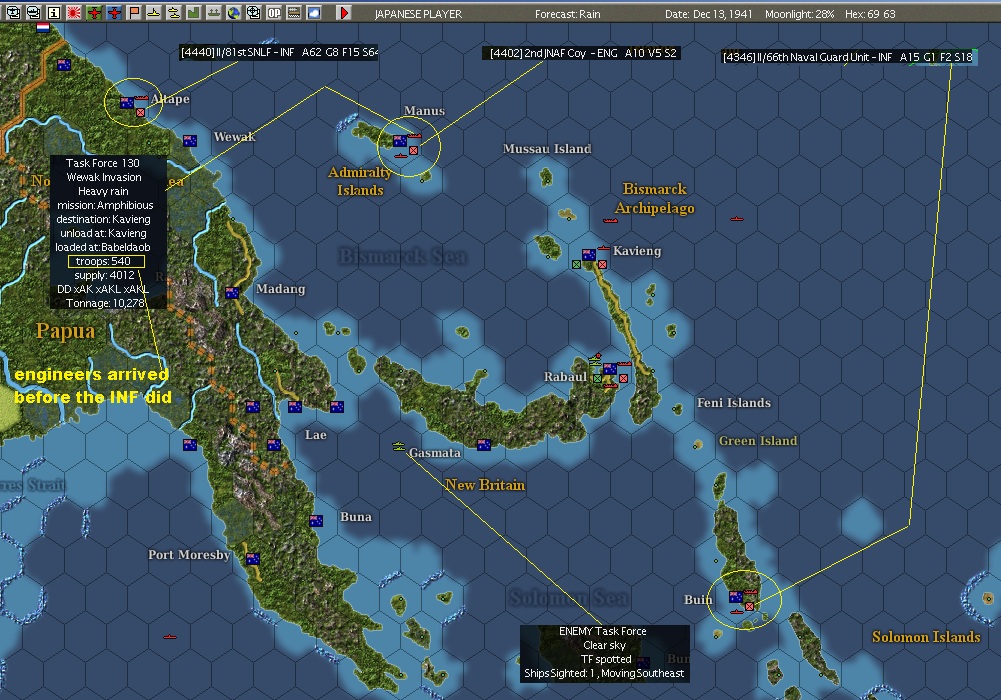Viewport: 1001px width, 700px height.
Task: Click the 'Hex: 69 63' coordinates text
Action: [x=870, y=13]
